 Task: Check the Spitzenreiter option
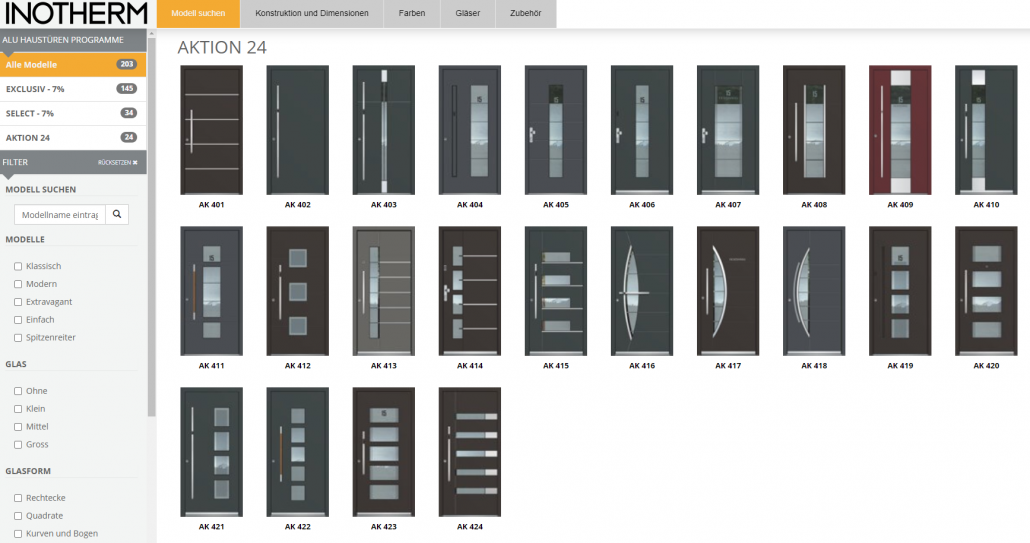[18, 337]
